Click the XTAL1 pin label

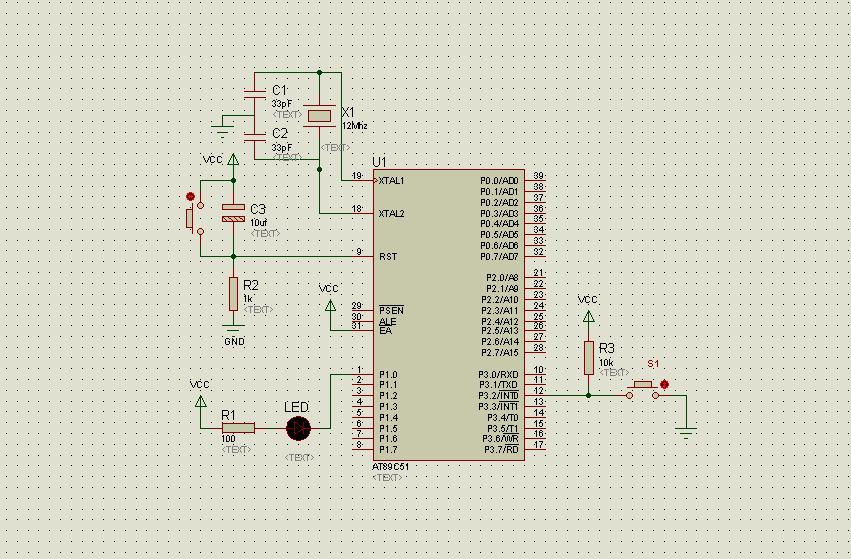coord(391,181)
